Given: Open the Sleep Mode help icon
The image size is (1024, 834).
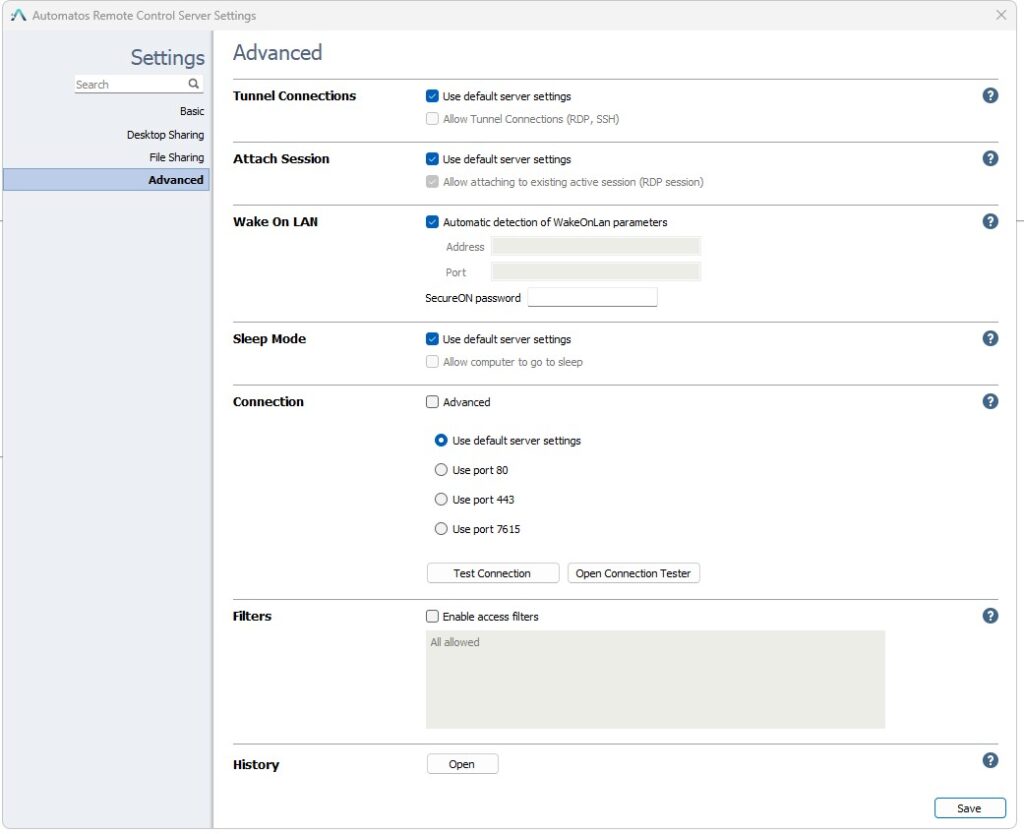Looking at the screenshot, I should (990, 338).
